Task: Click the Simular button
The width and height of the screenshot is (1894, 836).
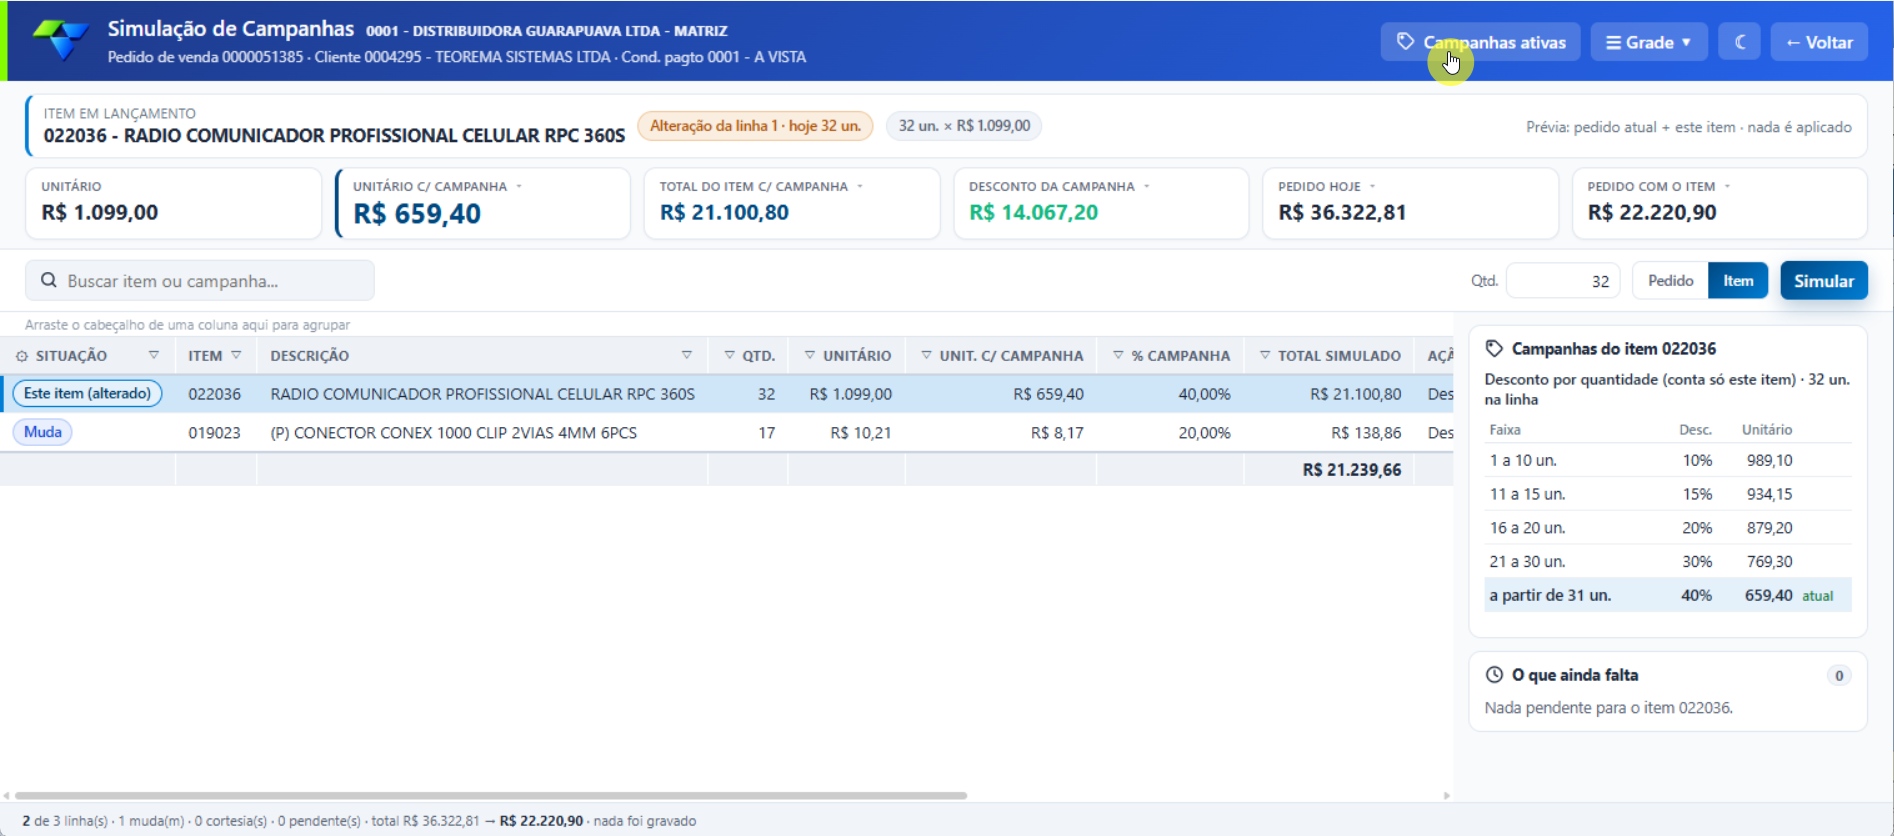Action: click(1824, 281)
